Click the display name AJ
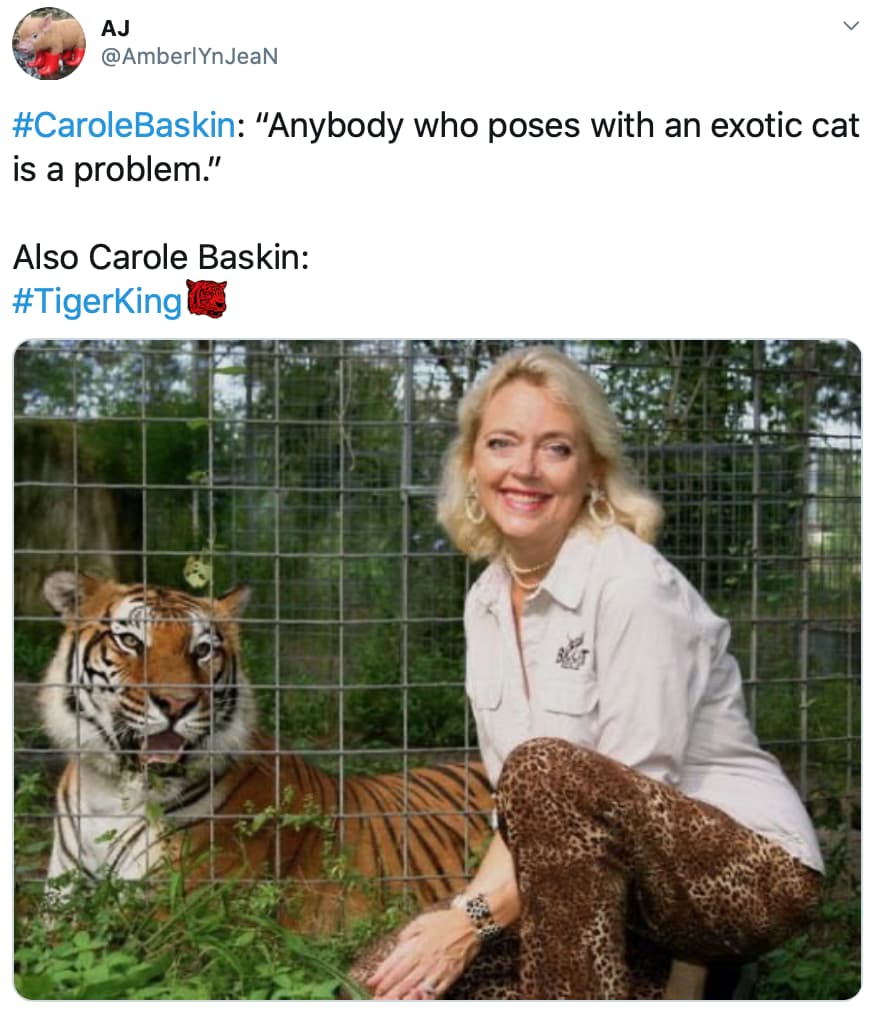This screenshot has height=1017, width=880. [115, 28]
